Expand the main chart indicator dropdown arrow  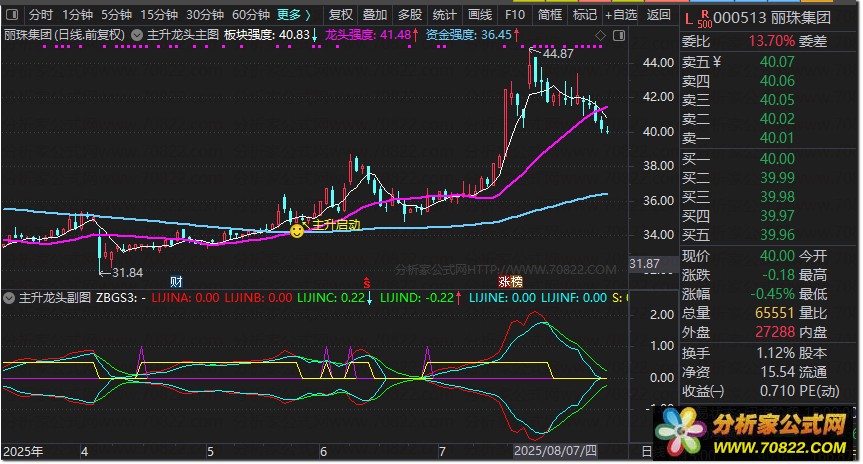coord(136,35)
